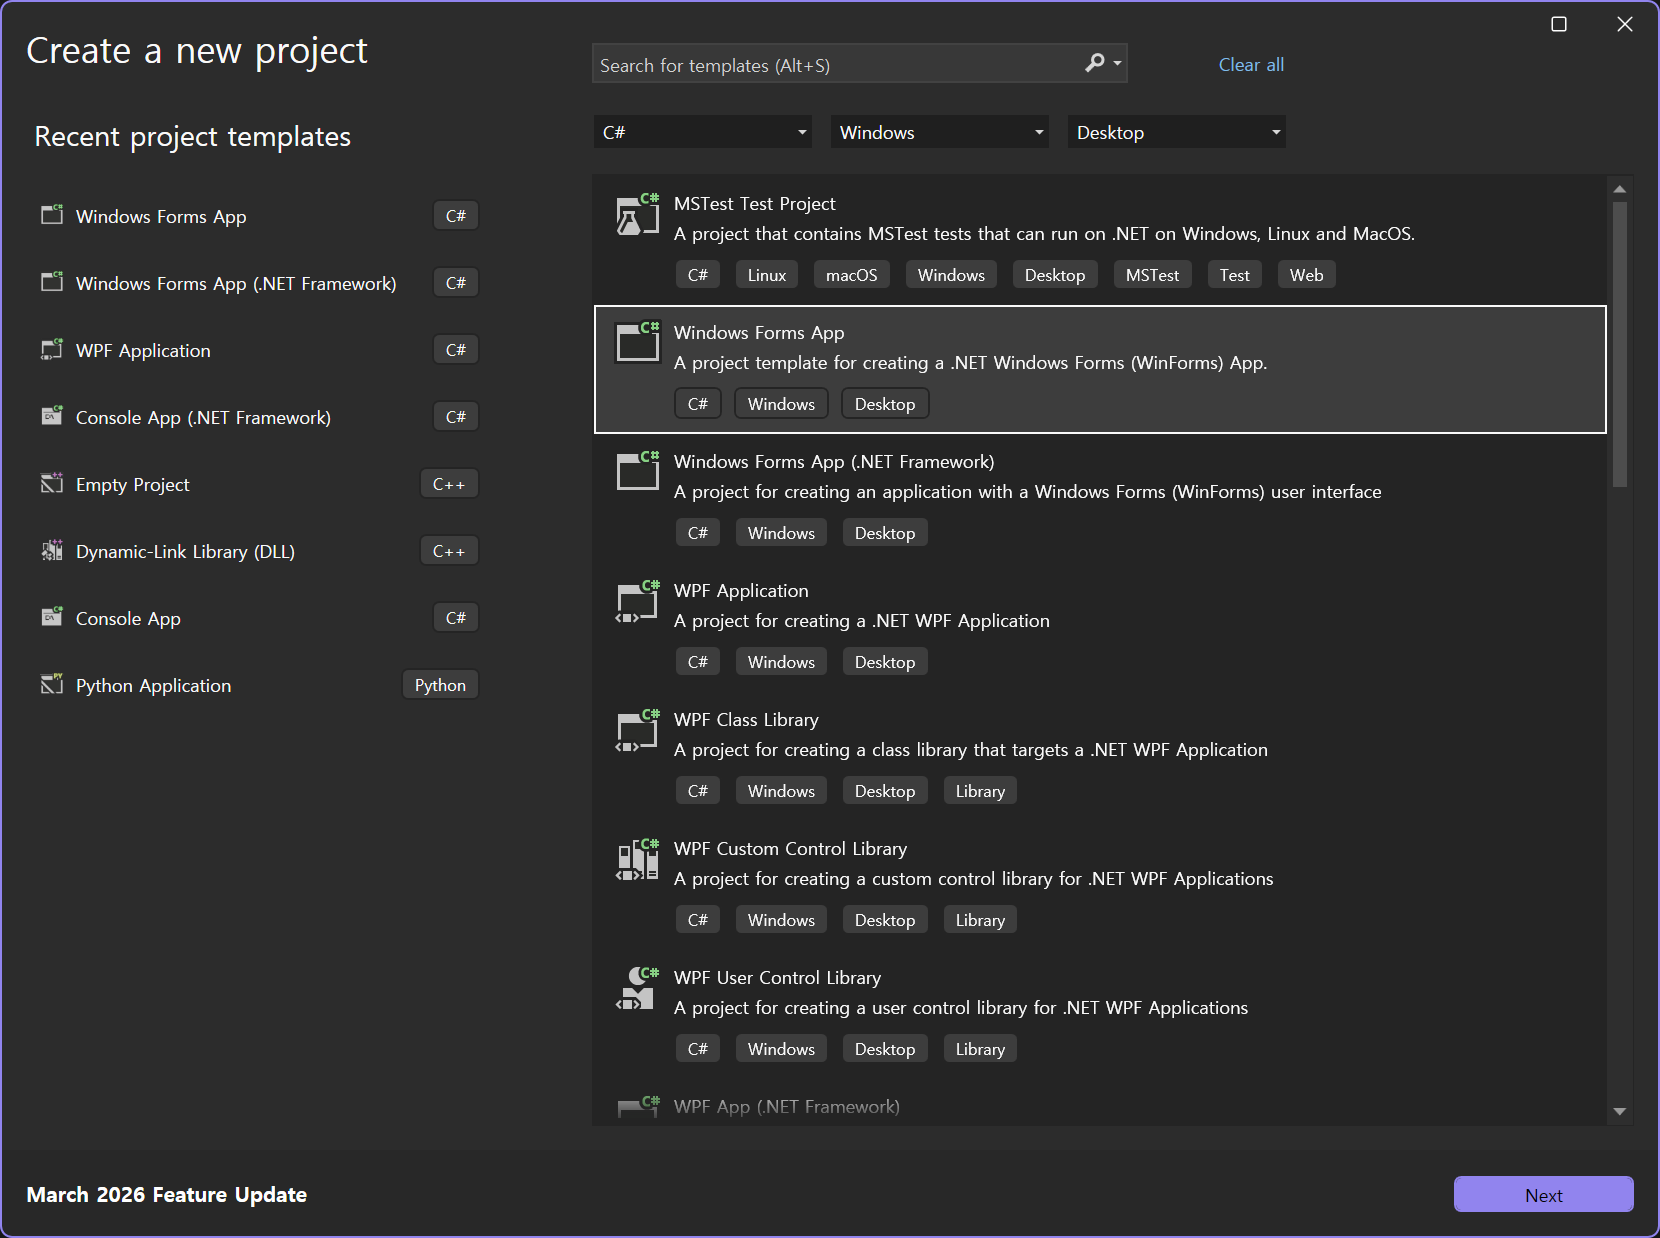The height and width of the screenshot is (1238, 1660).
Task: Click the macOS tag on MSTest Test Project
Action: coord(851,275)
